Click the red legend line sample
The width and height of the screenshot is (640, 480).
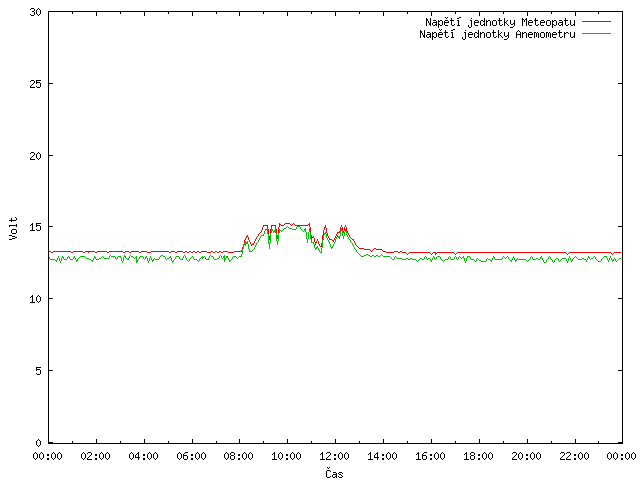596,21
